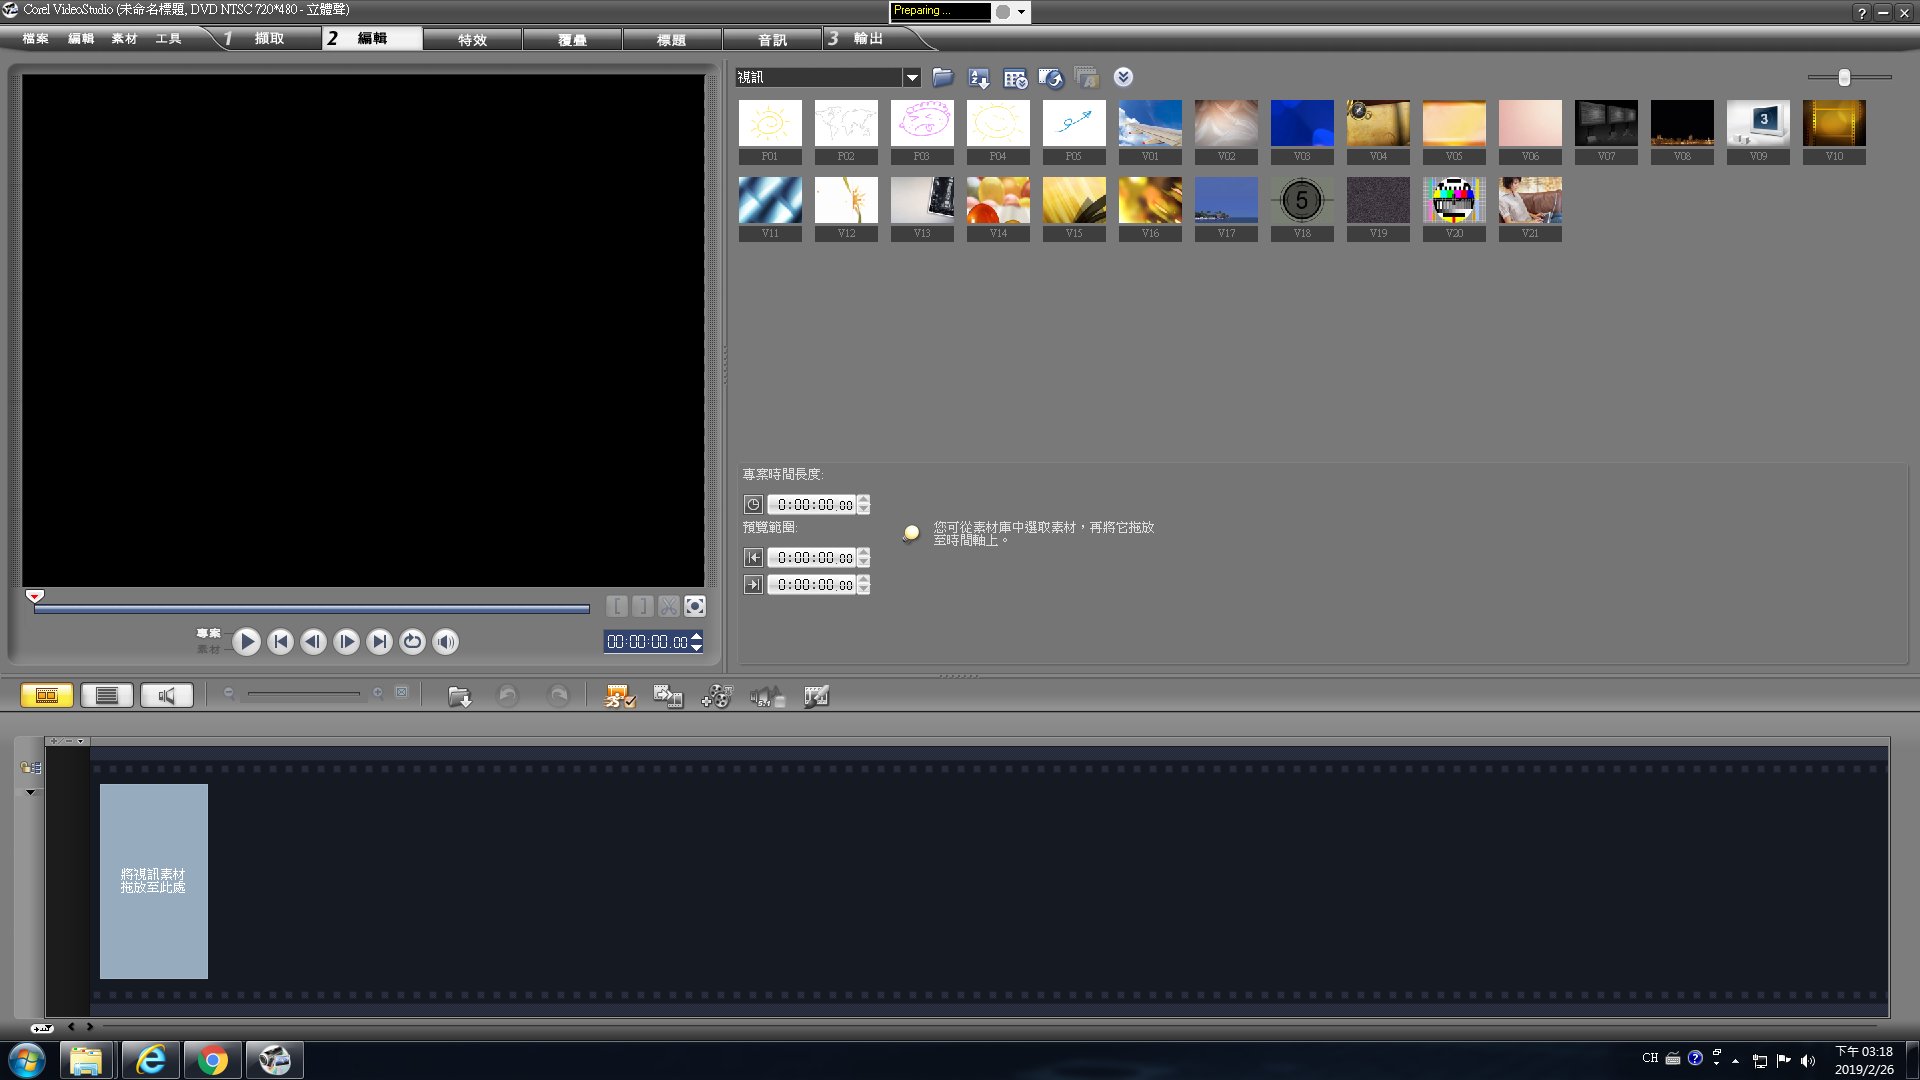
Task: Open Help with the question mark button
Action: pyautogui.click(x=1861, y=13)
